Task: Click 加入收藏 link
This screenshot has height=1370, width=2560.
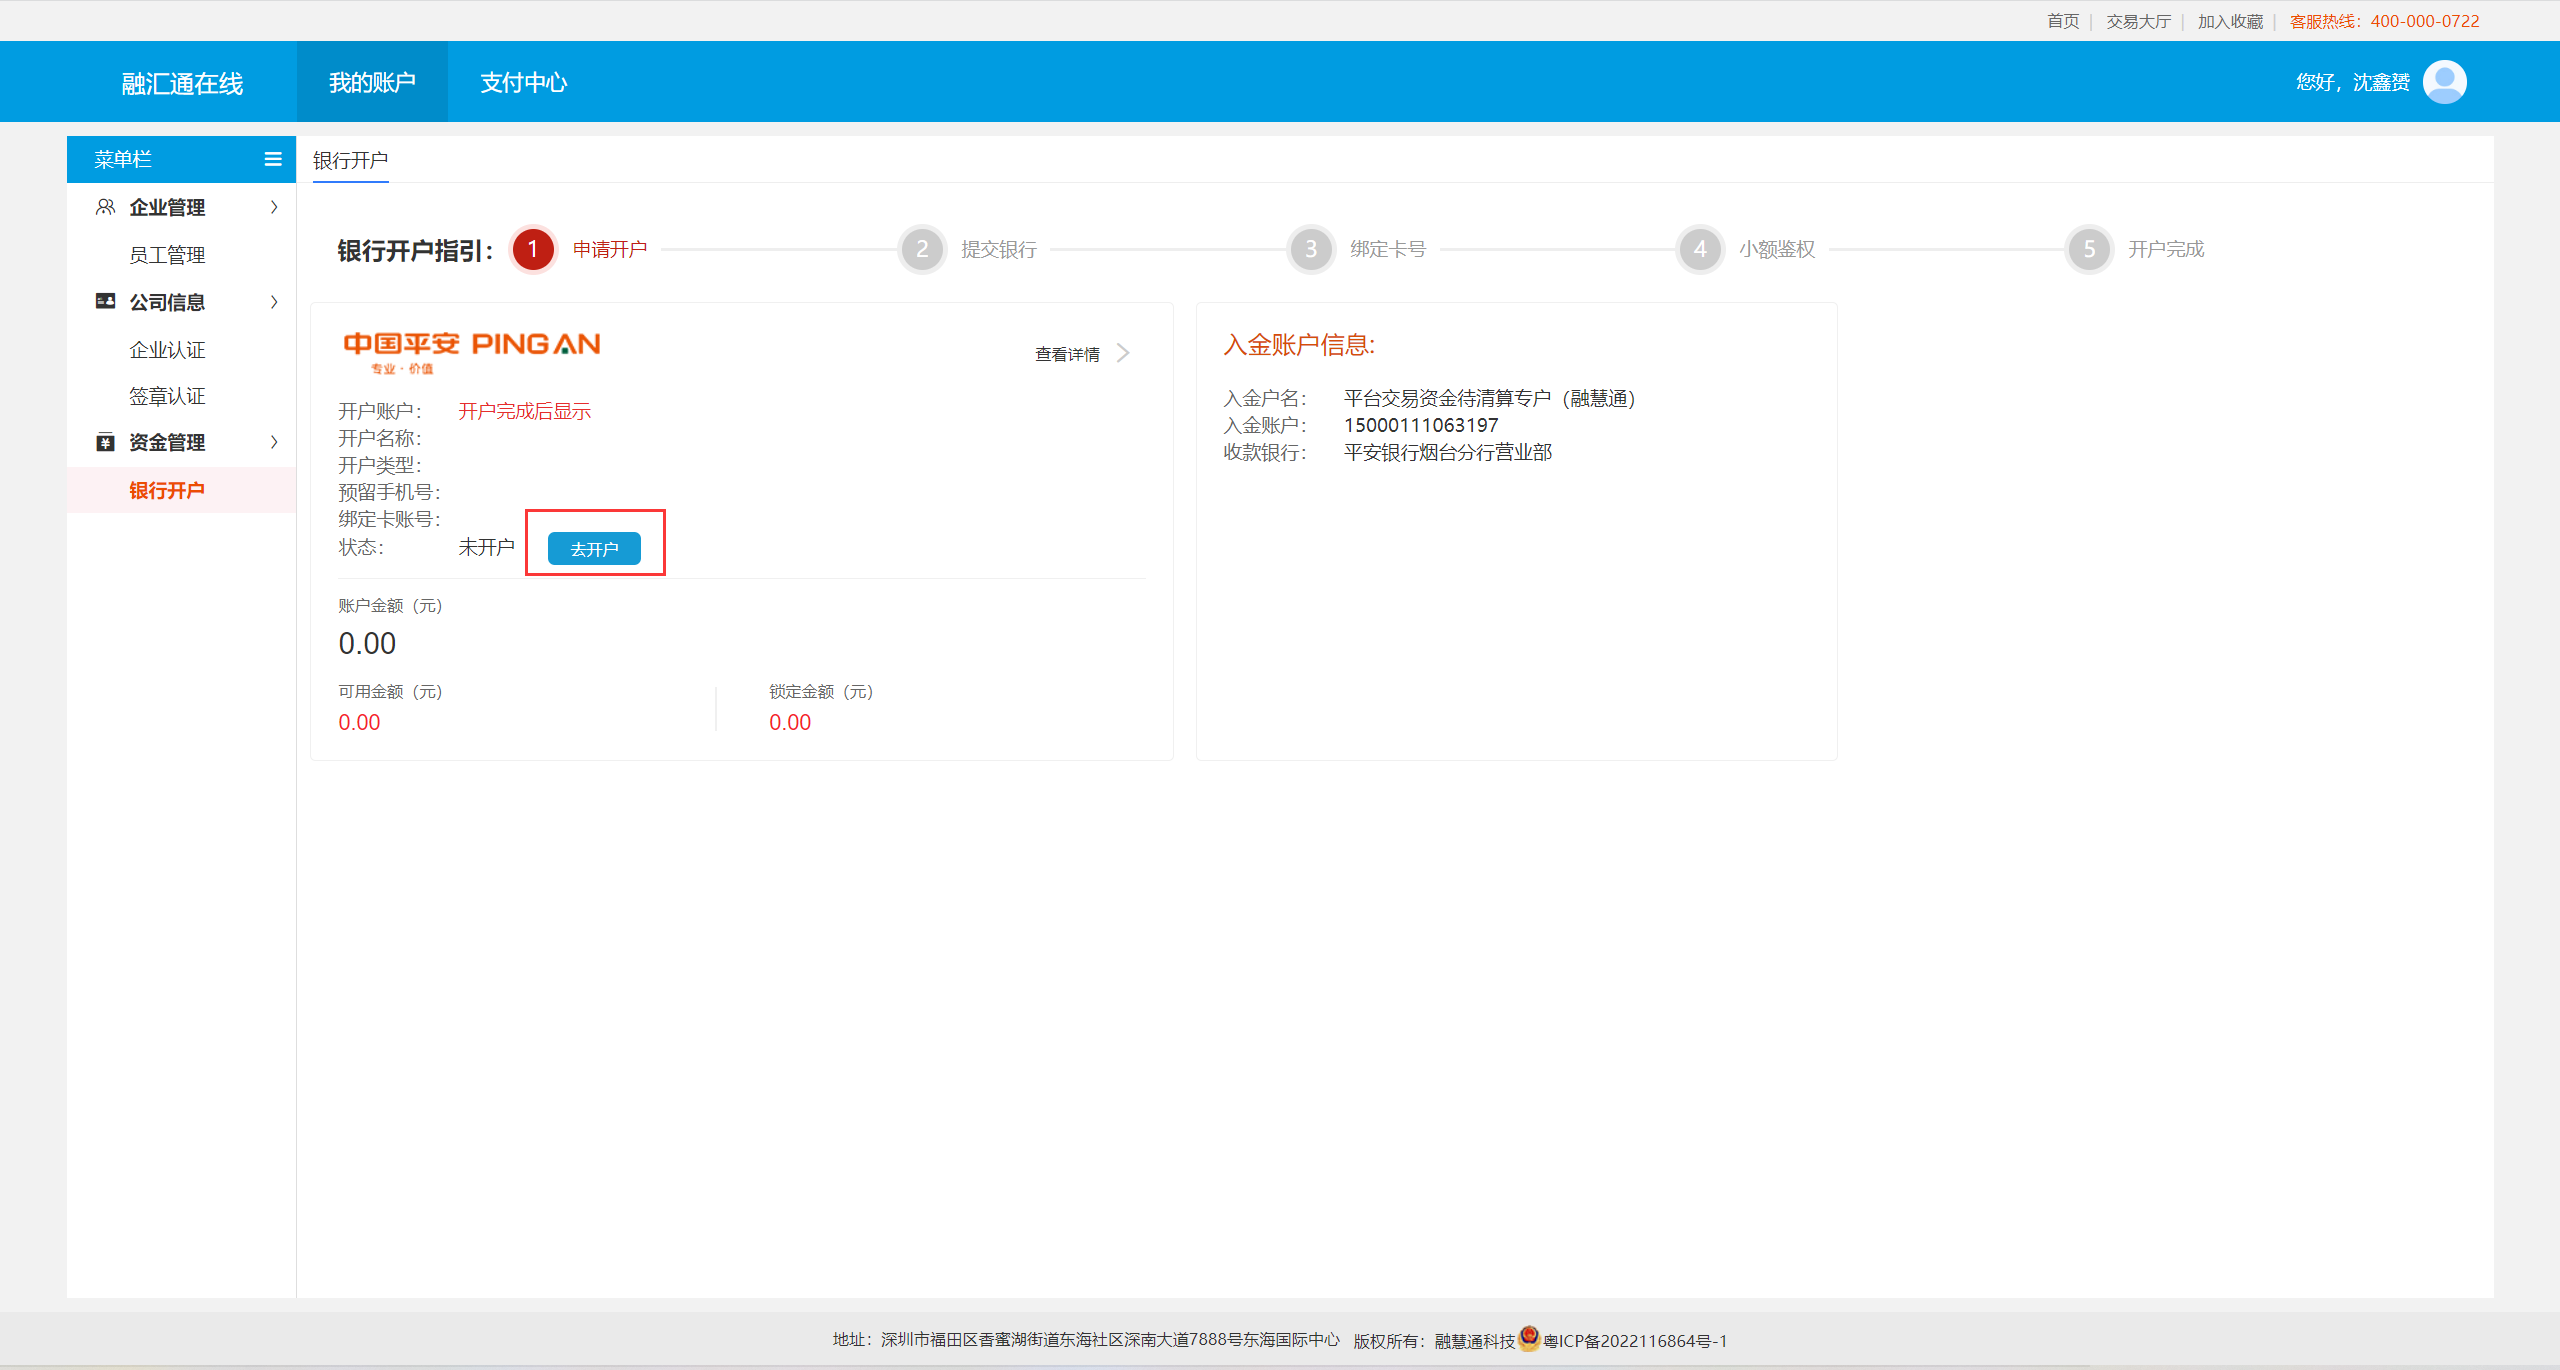Action: point(2230,21)
